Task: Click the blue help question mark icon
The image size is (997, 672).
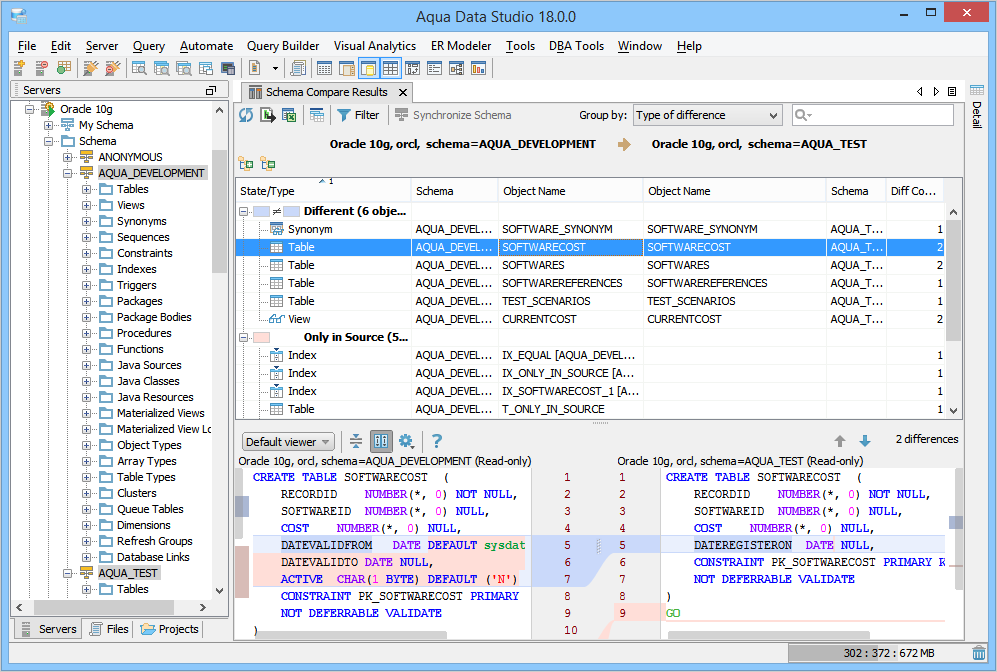Action: 436,441
